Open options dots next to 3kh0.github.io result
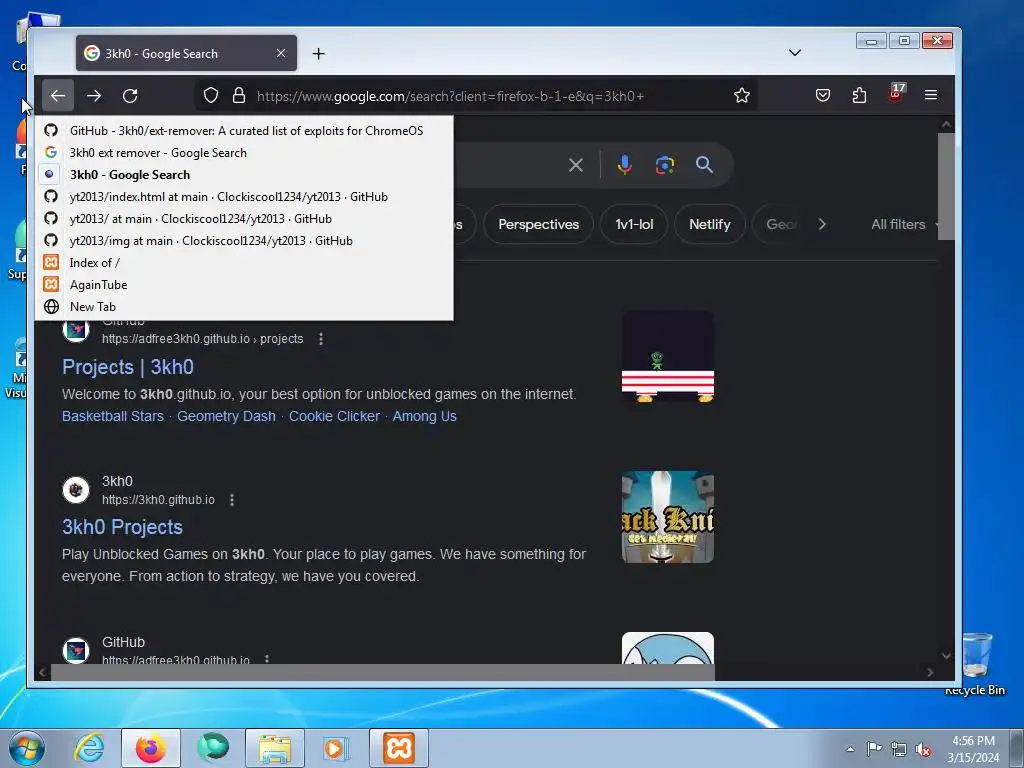The image size is (1024, 768). pos(232,500)
